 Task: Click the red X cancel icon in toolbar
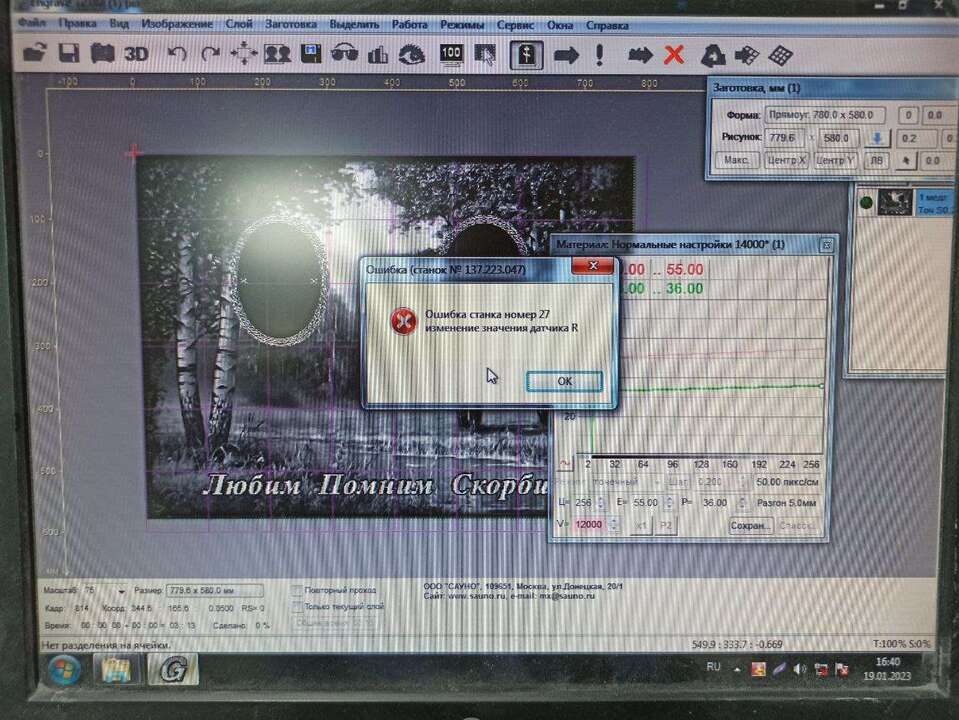[x=674, y=55]
